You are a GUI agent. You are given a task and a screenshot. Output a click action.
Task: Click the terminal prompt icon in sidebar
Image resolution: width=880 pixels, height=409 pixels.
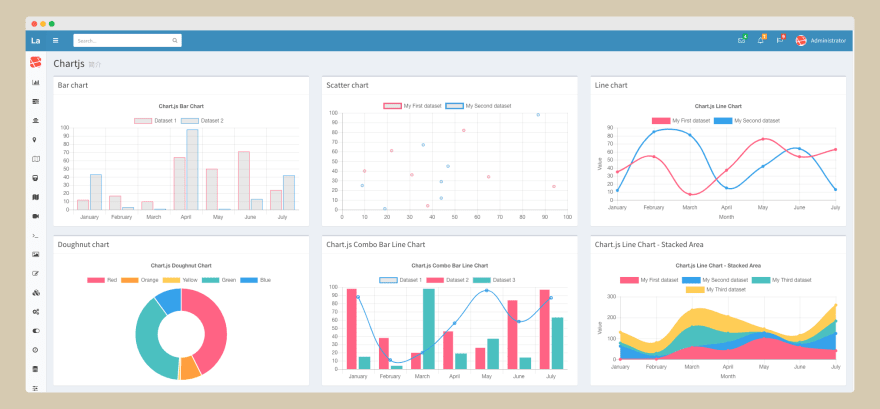36,235
